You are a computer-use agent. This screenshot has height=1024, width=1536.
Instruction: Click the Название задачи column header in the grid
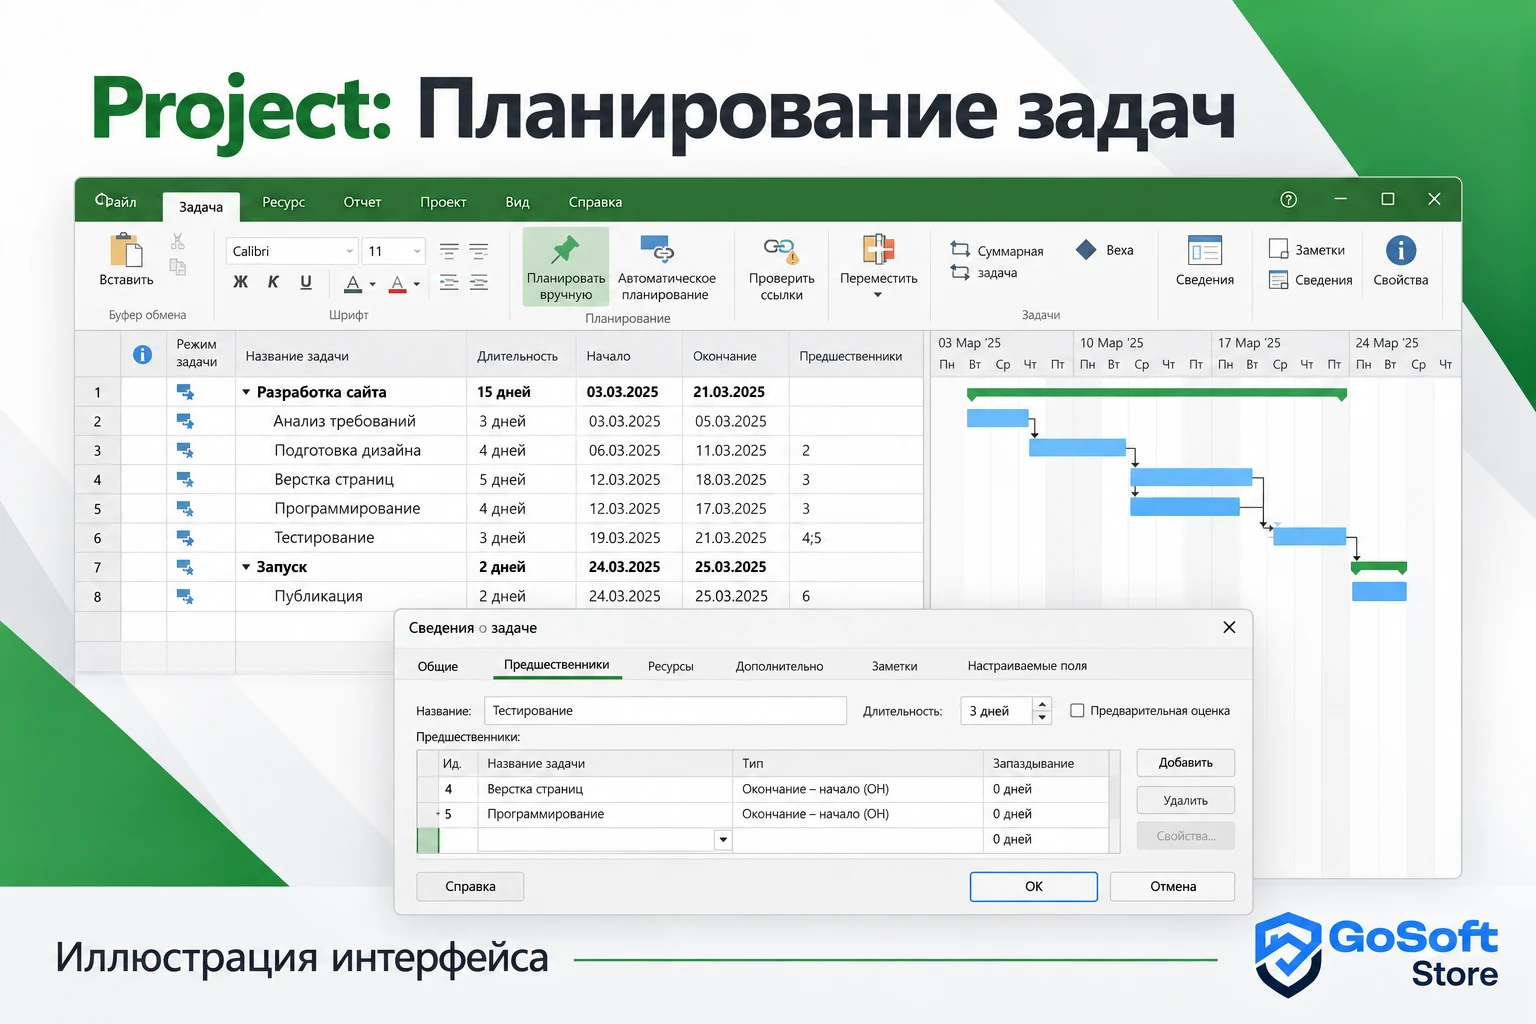(351, 356)
